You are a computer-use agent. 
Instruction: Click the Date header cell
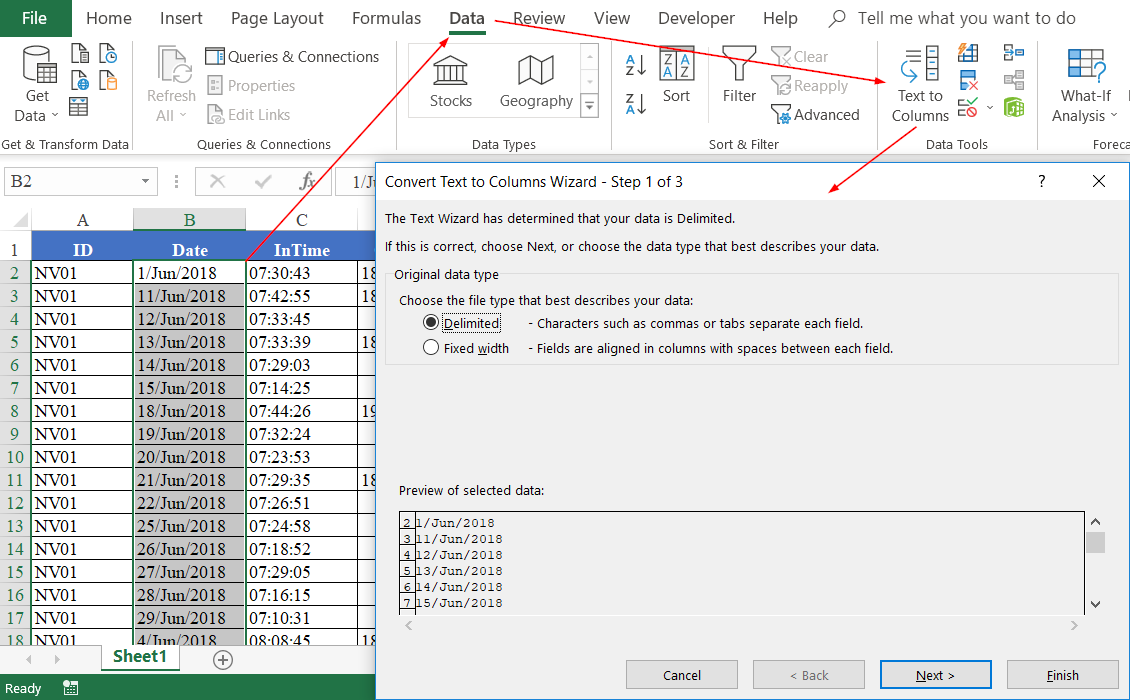tap(190, 250)
